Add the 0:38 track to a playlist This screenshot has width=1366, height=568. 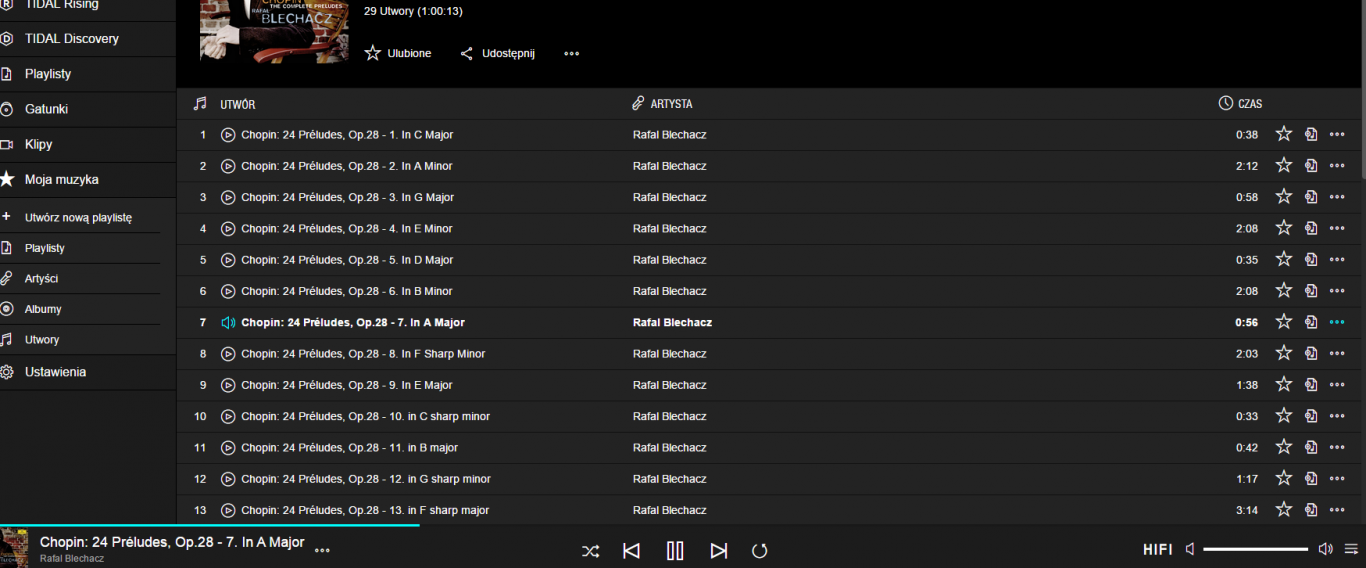1311,135
